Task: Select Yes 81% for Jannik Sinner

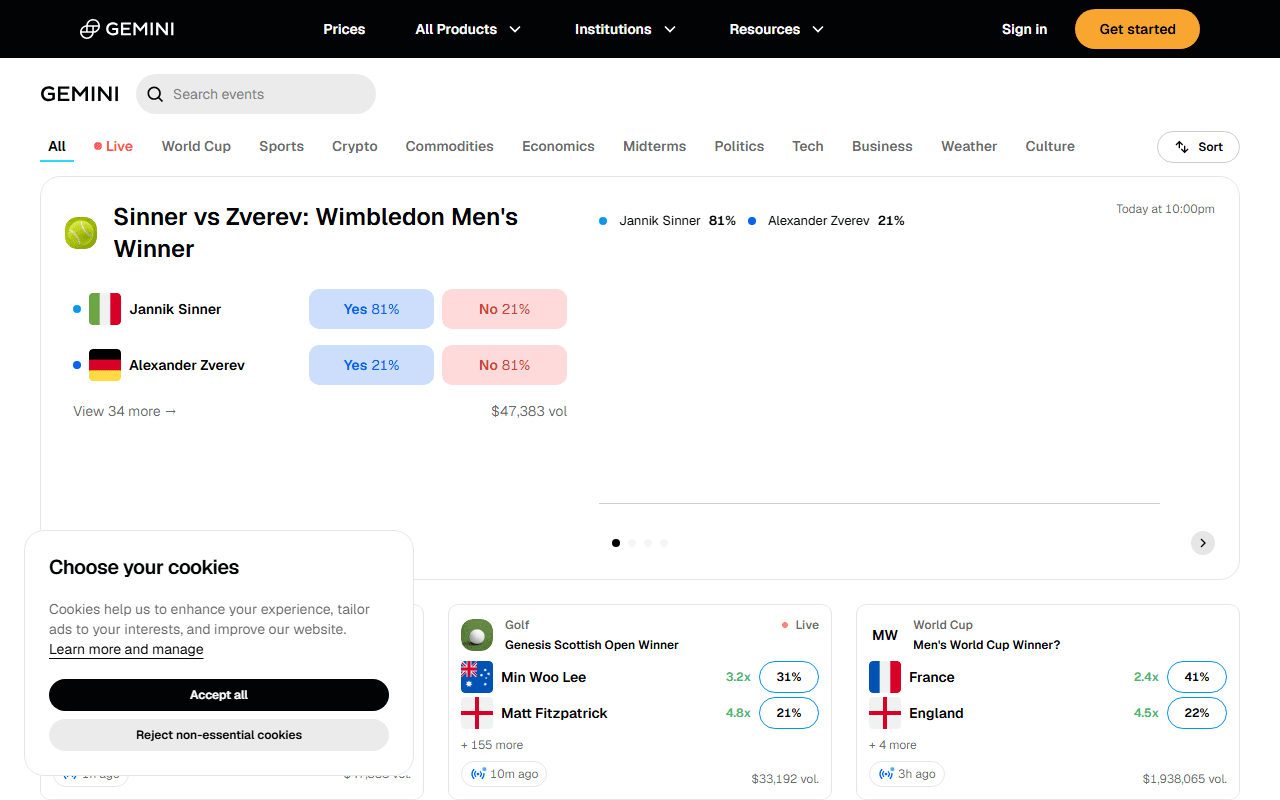Action: [371, 309]
